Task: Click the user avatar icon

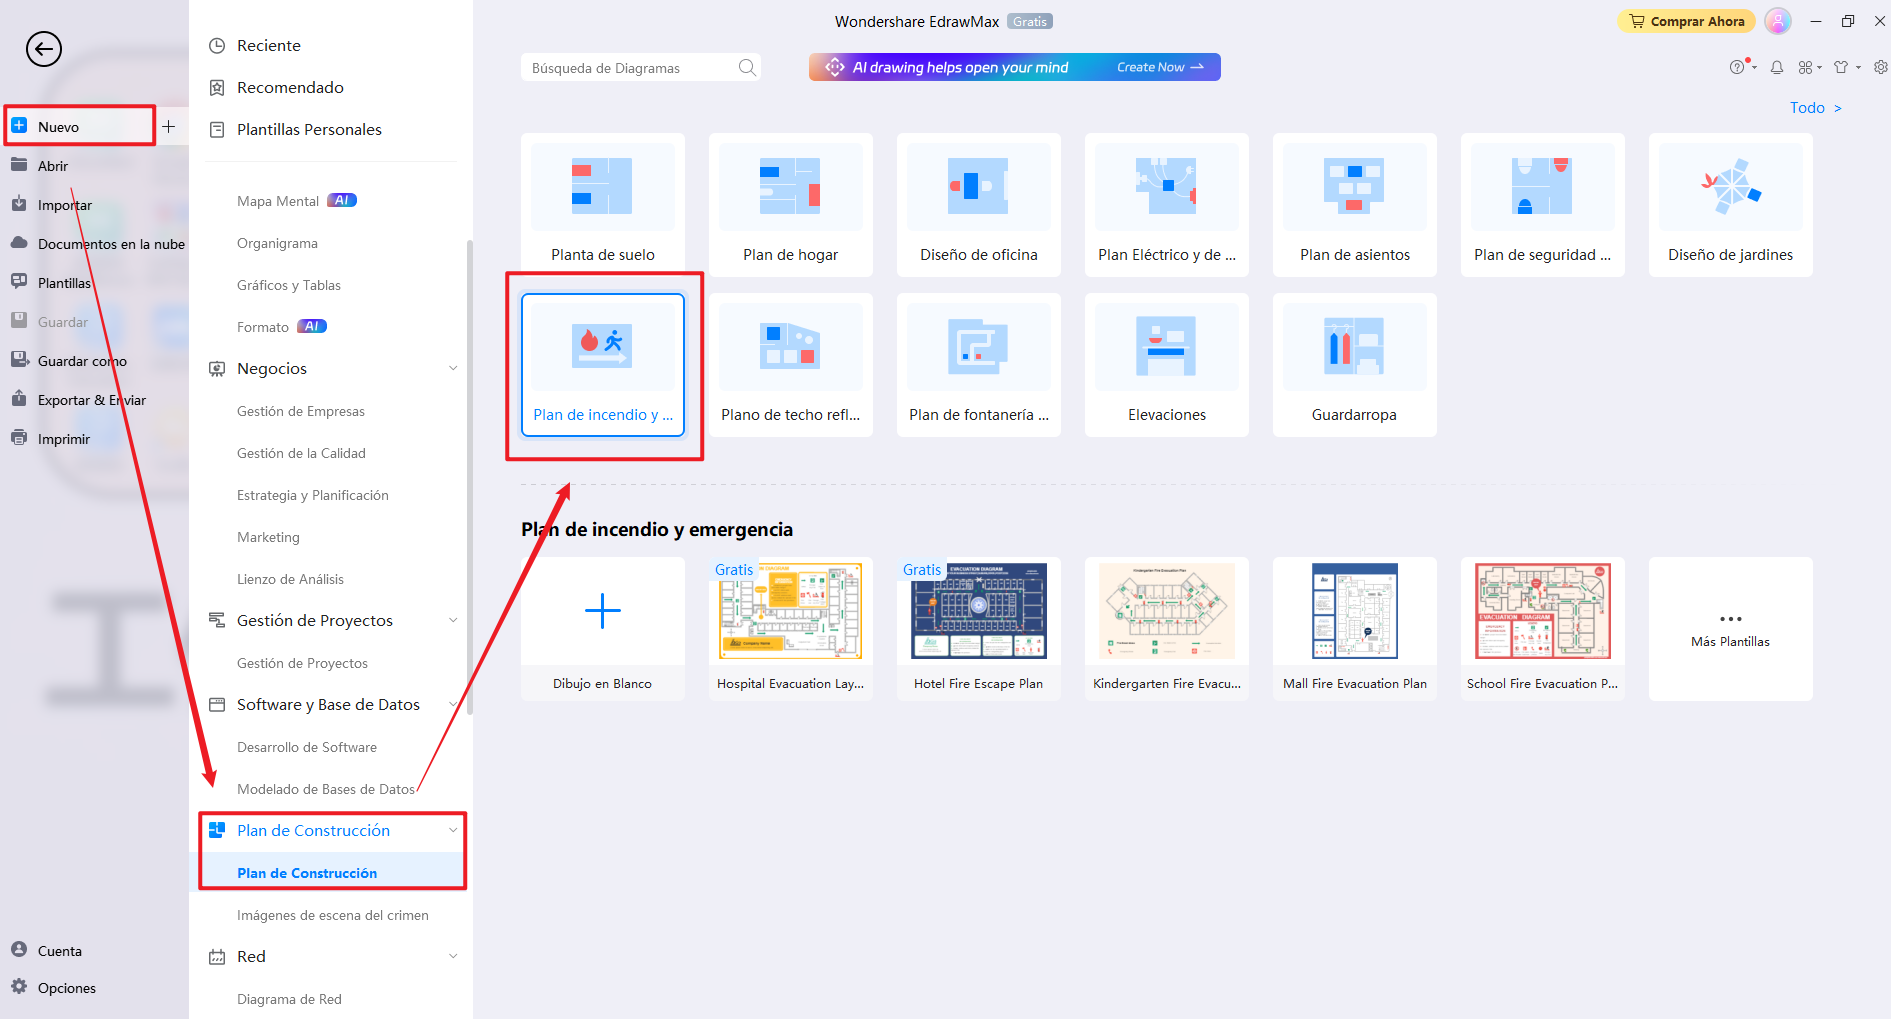Action: click(x=1777, y=21)
